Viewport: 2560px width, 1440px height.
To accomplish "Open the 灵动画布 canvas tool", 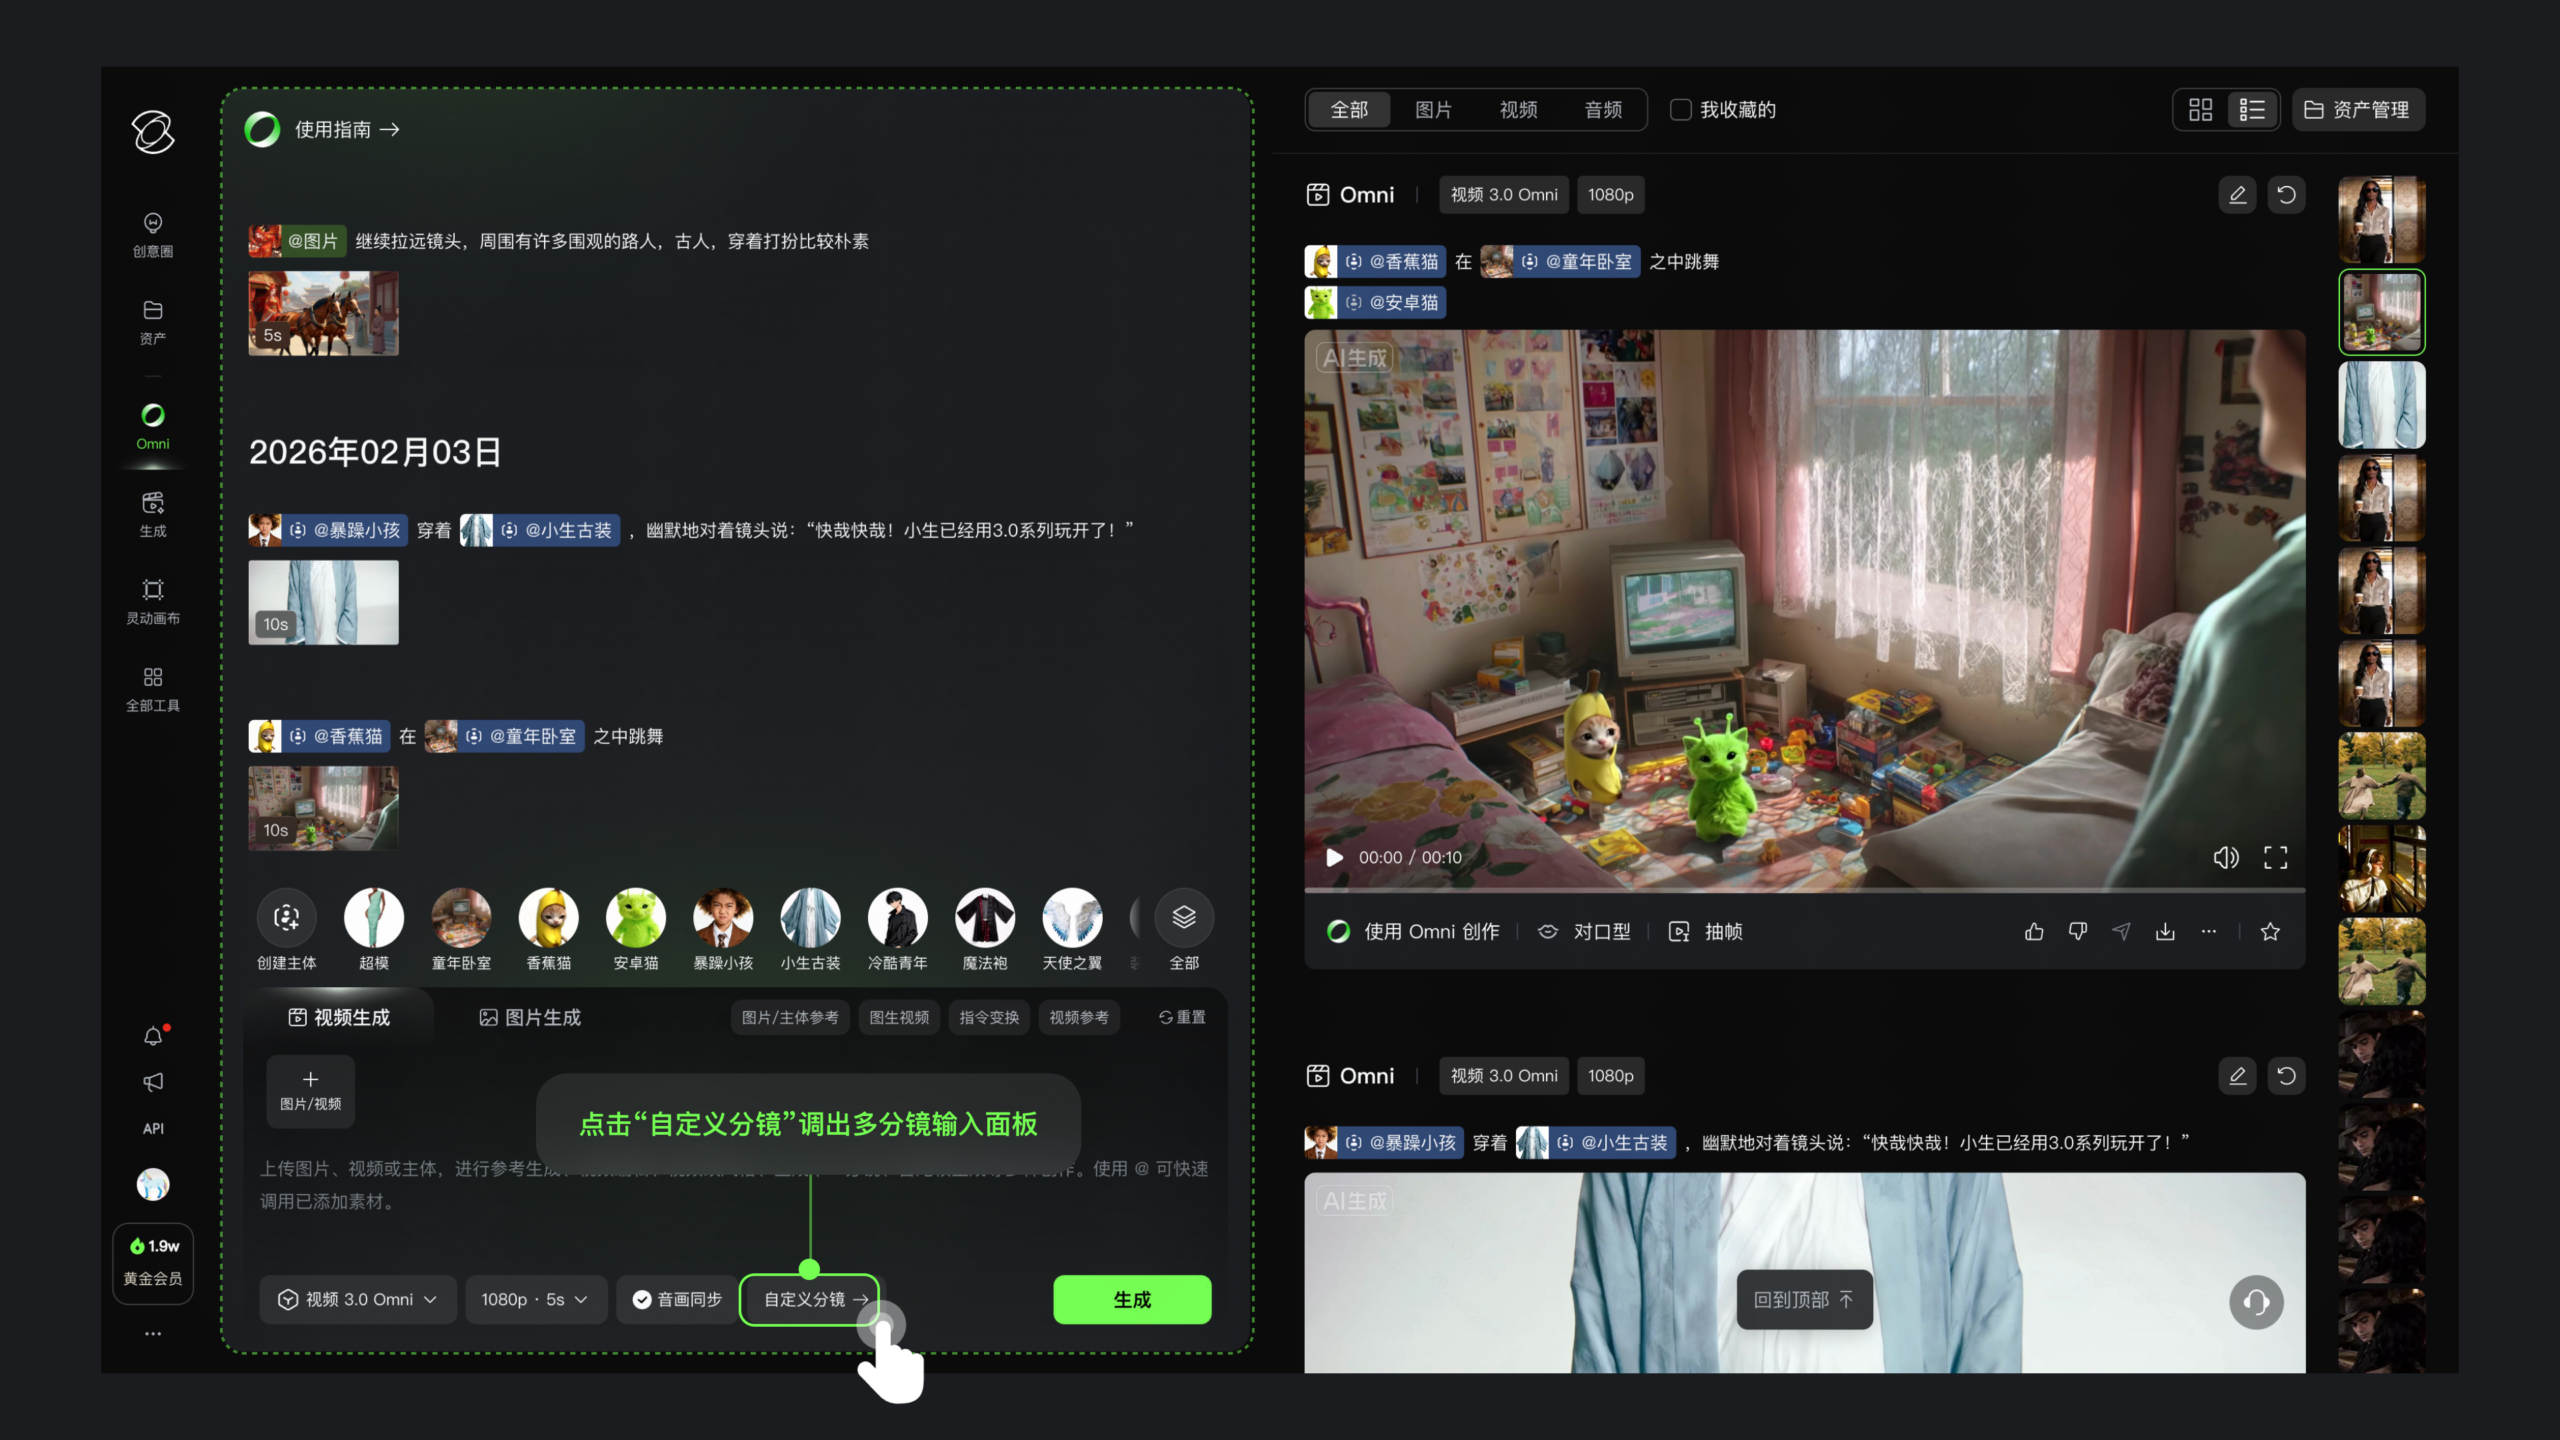I will tap(153, 600).
